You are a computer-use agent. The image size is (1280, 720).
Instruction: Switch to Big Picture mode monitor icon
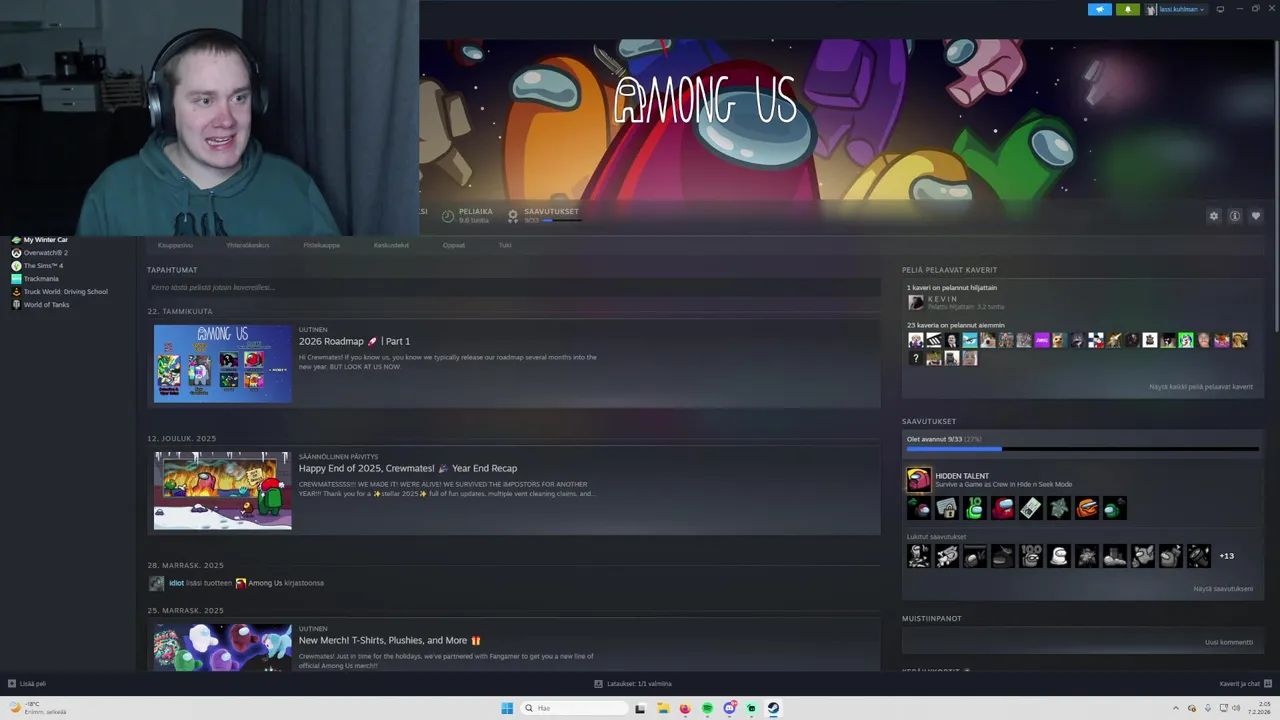coord(1220,9)
